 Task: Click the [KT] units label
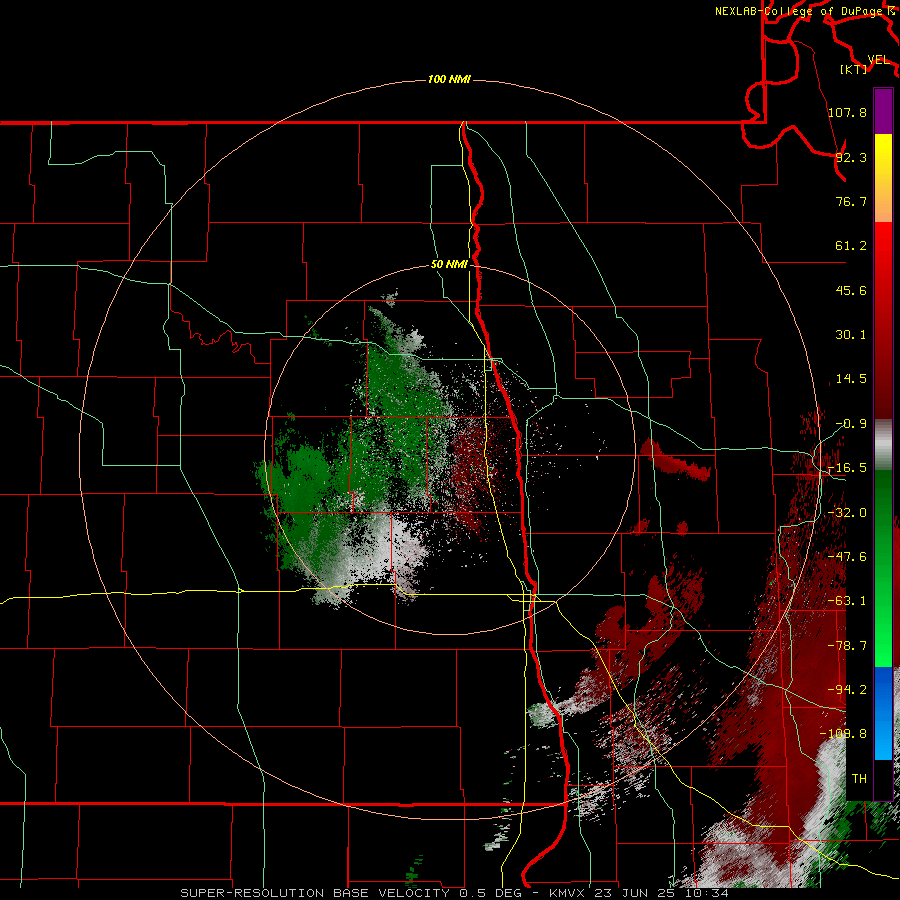854,69
